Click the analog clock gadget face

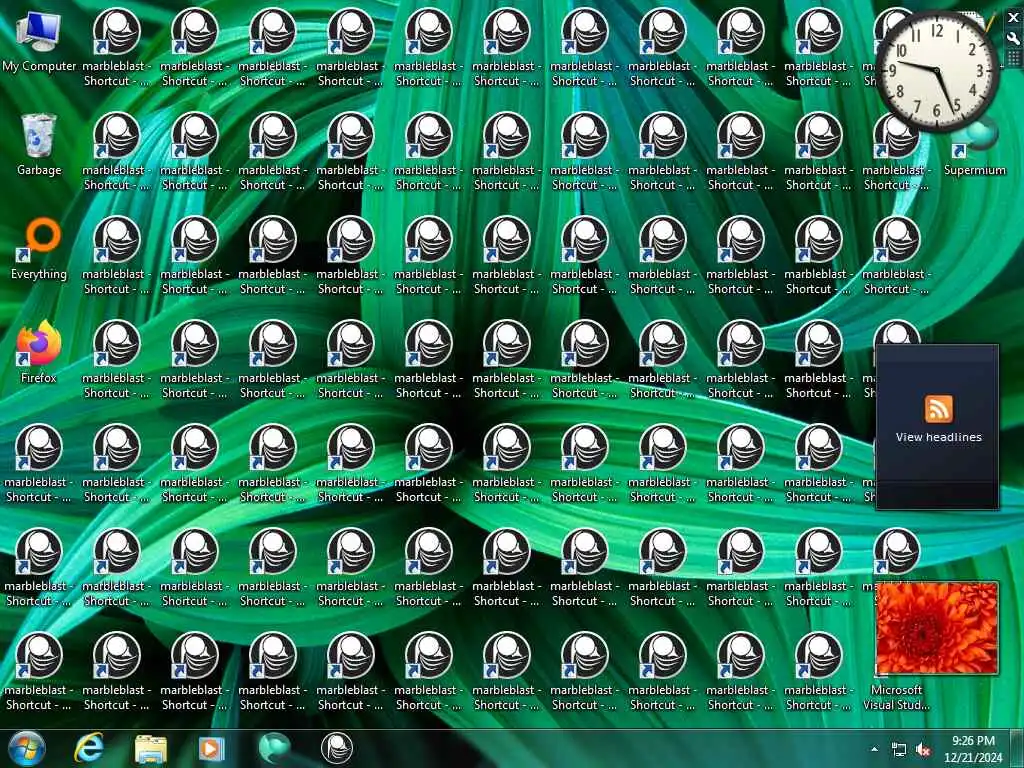coord(937,70)
